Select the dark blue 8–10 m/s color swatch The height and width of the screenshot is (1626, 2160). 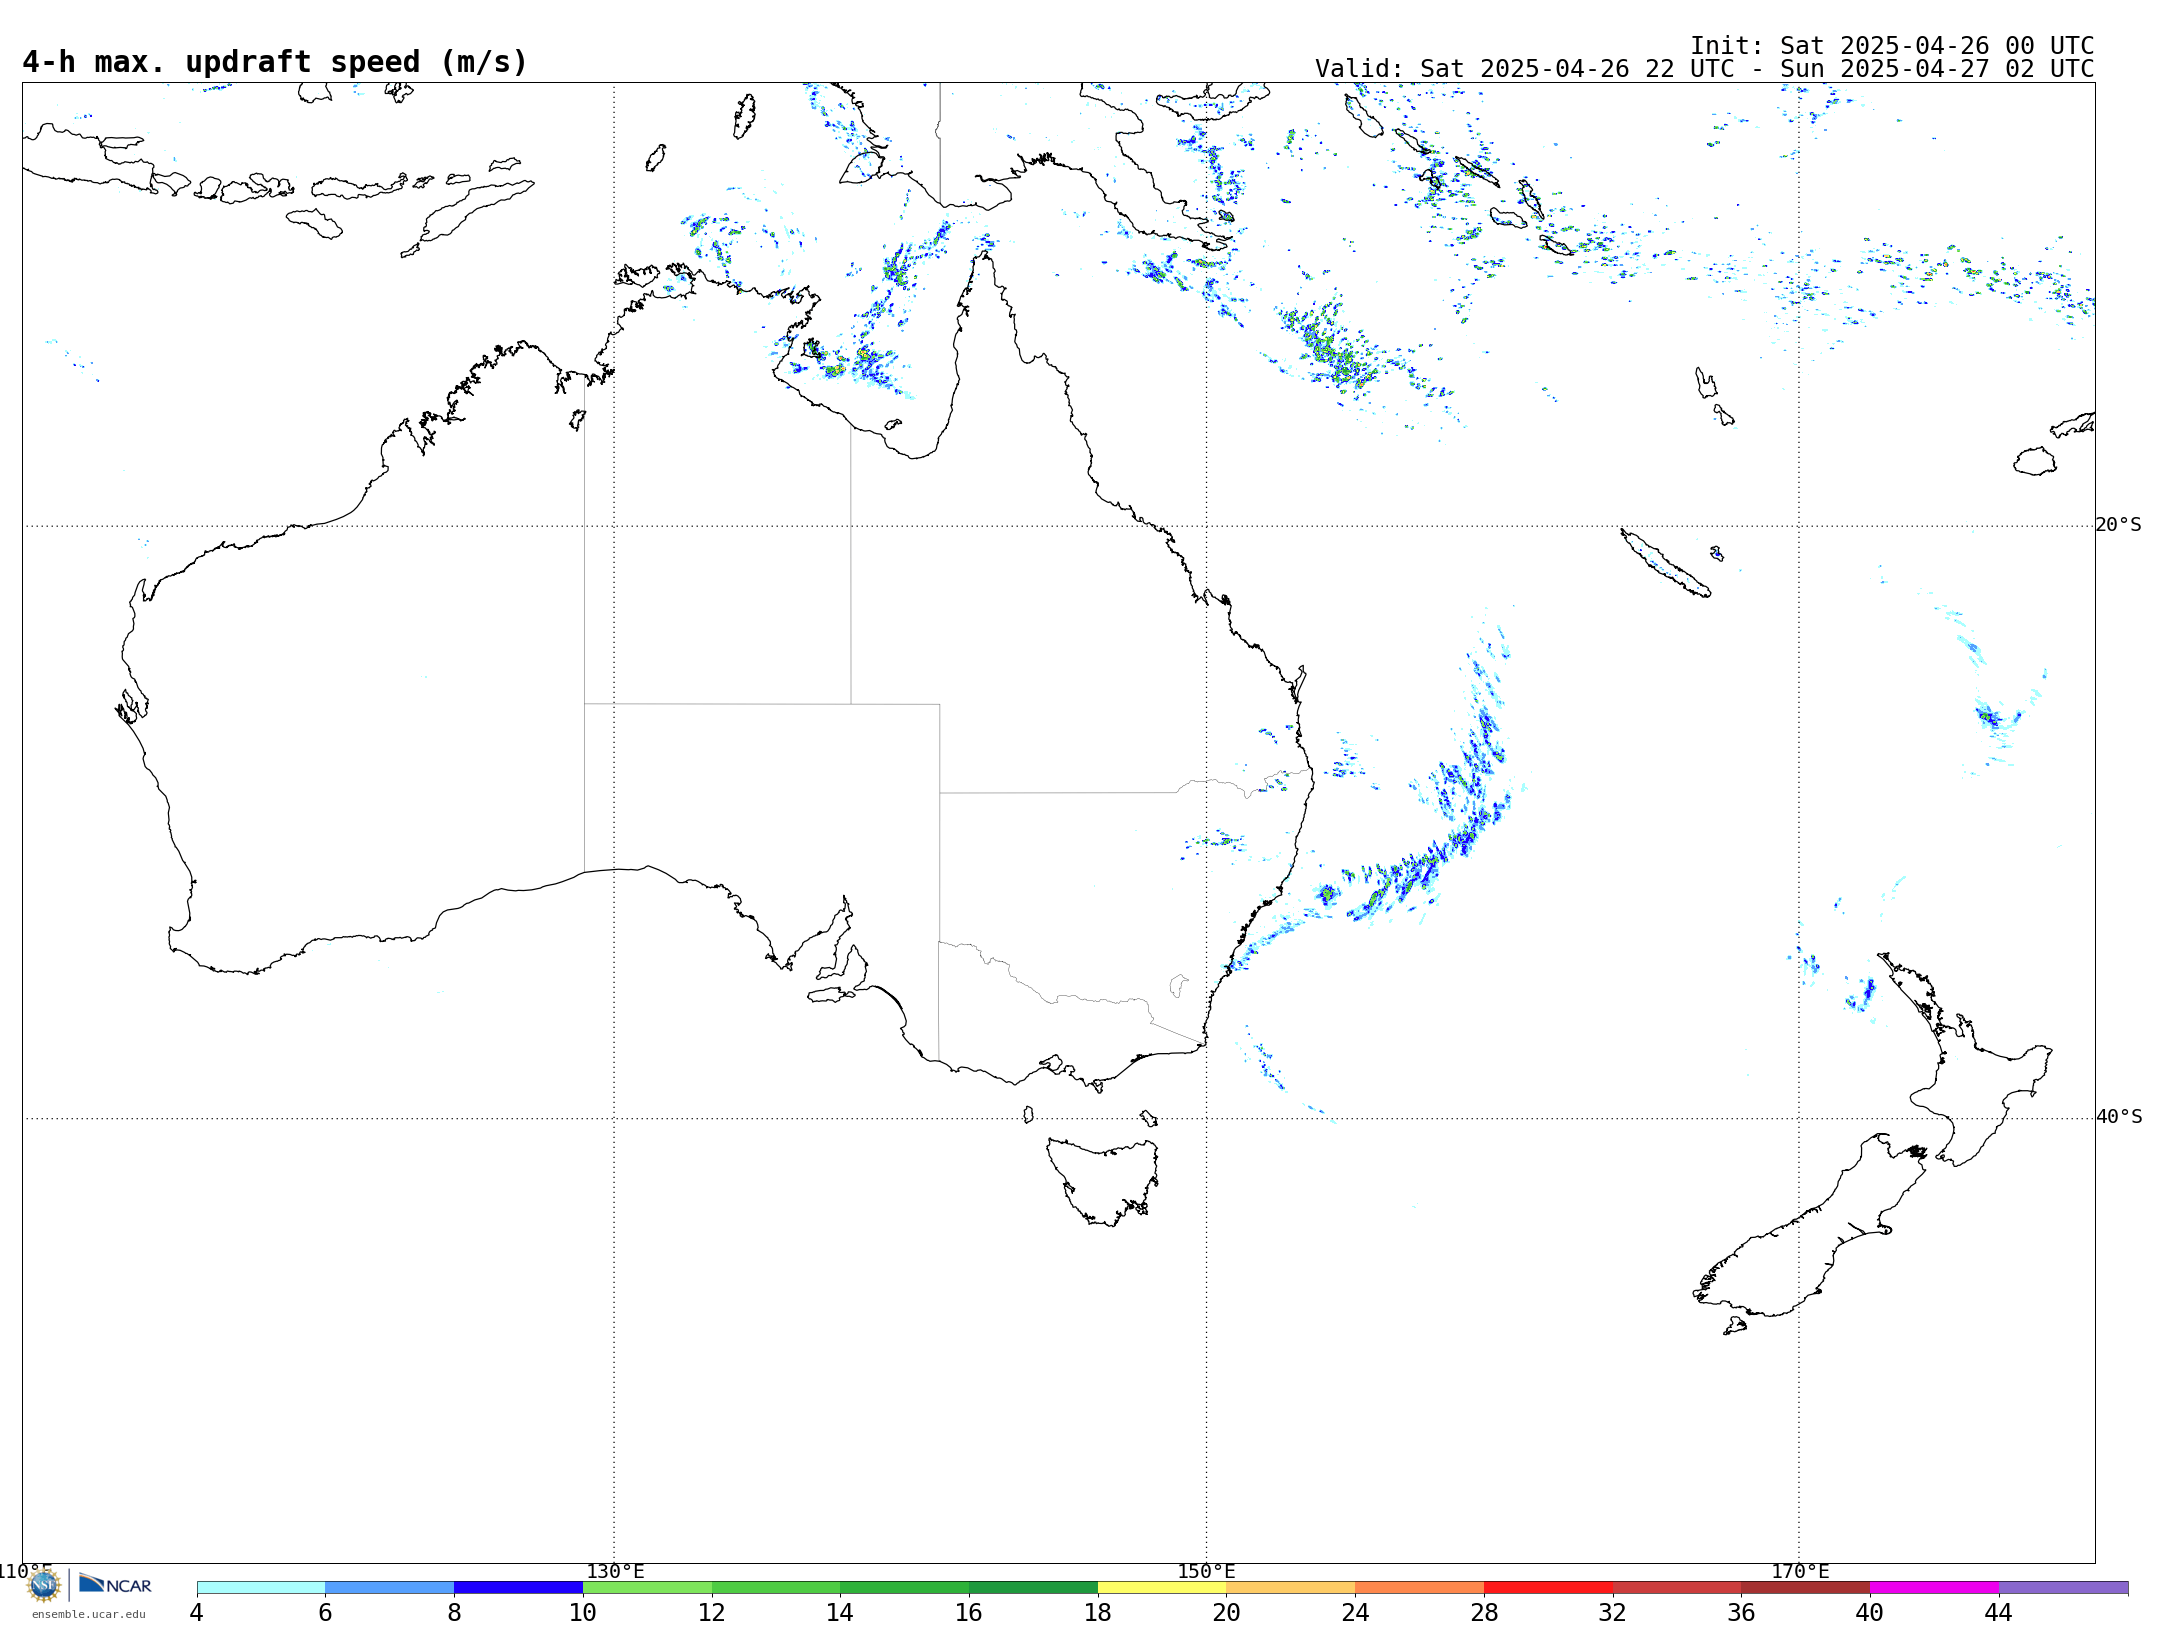[518, 1588]
